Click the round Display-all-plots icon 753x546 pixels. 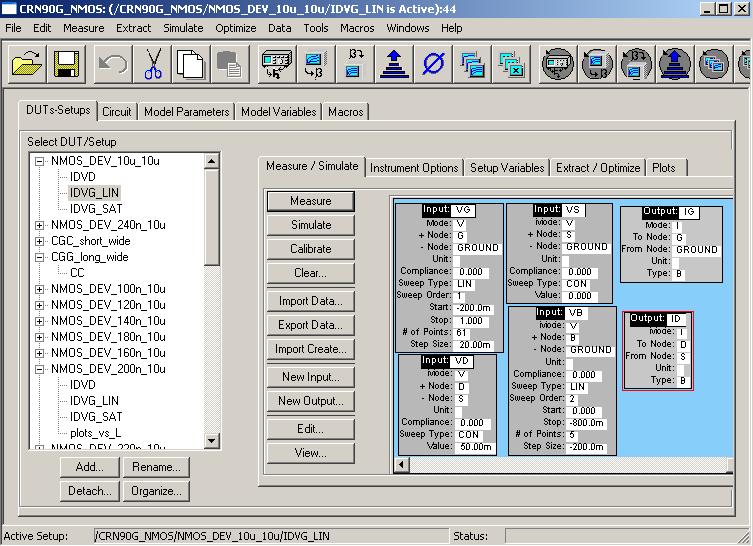click(x=714, y=64)
